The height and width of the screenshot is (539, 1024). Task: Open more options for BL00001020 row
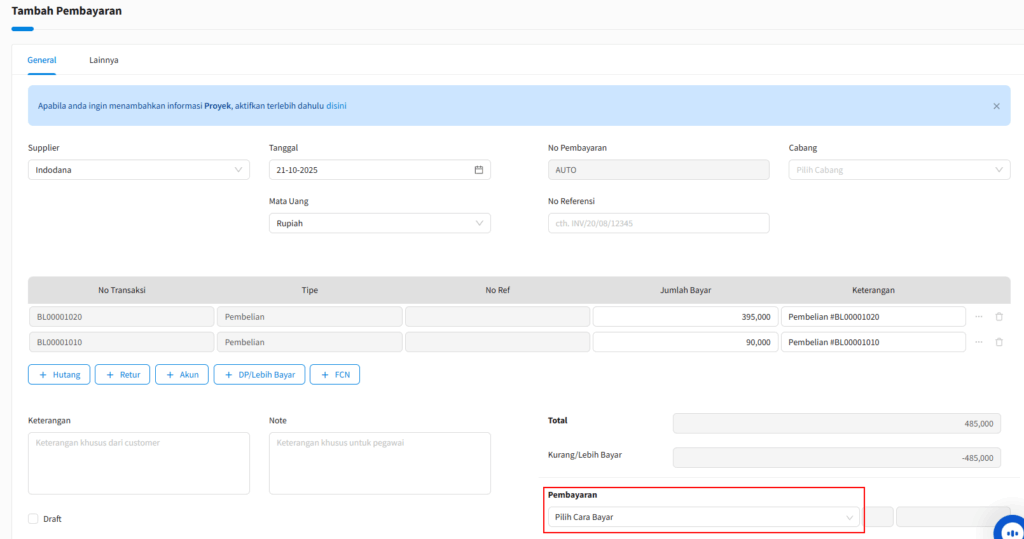click(x=979, y=317)
